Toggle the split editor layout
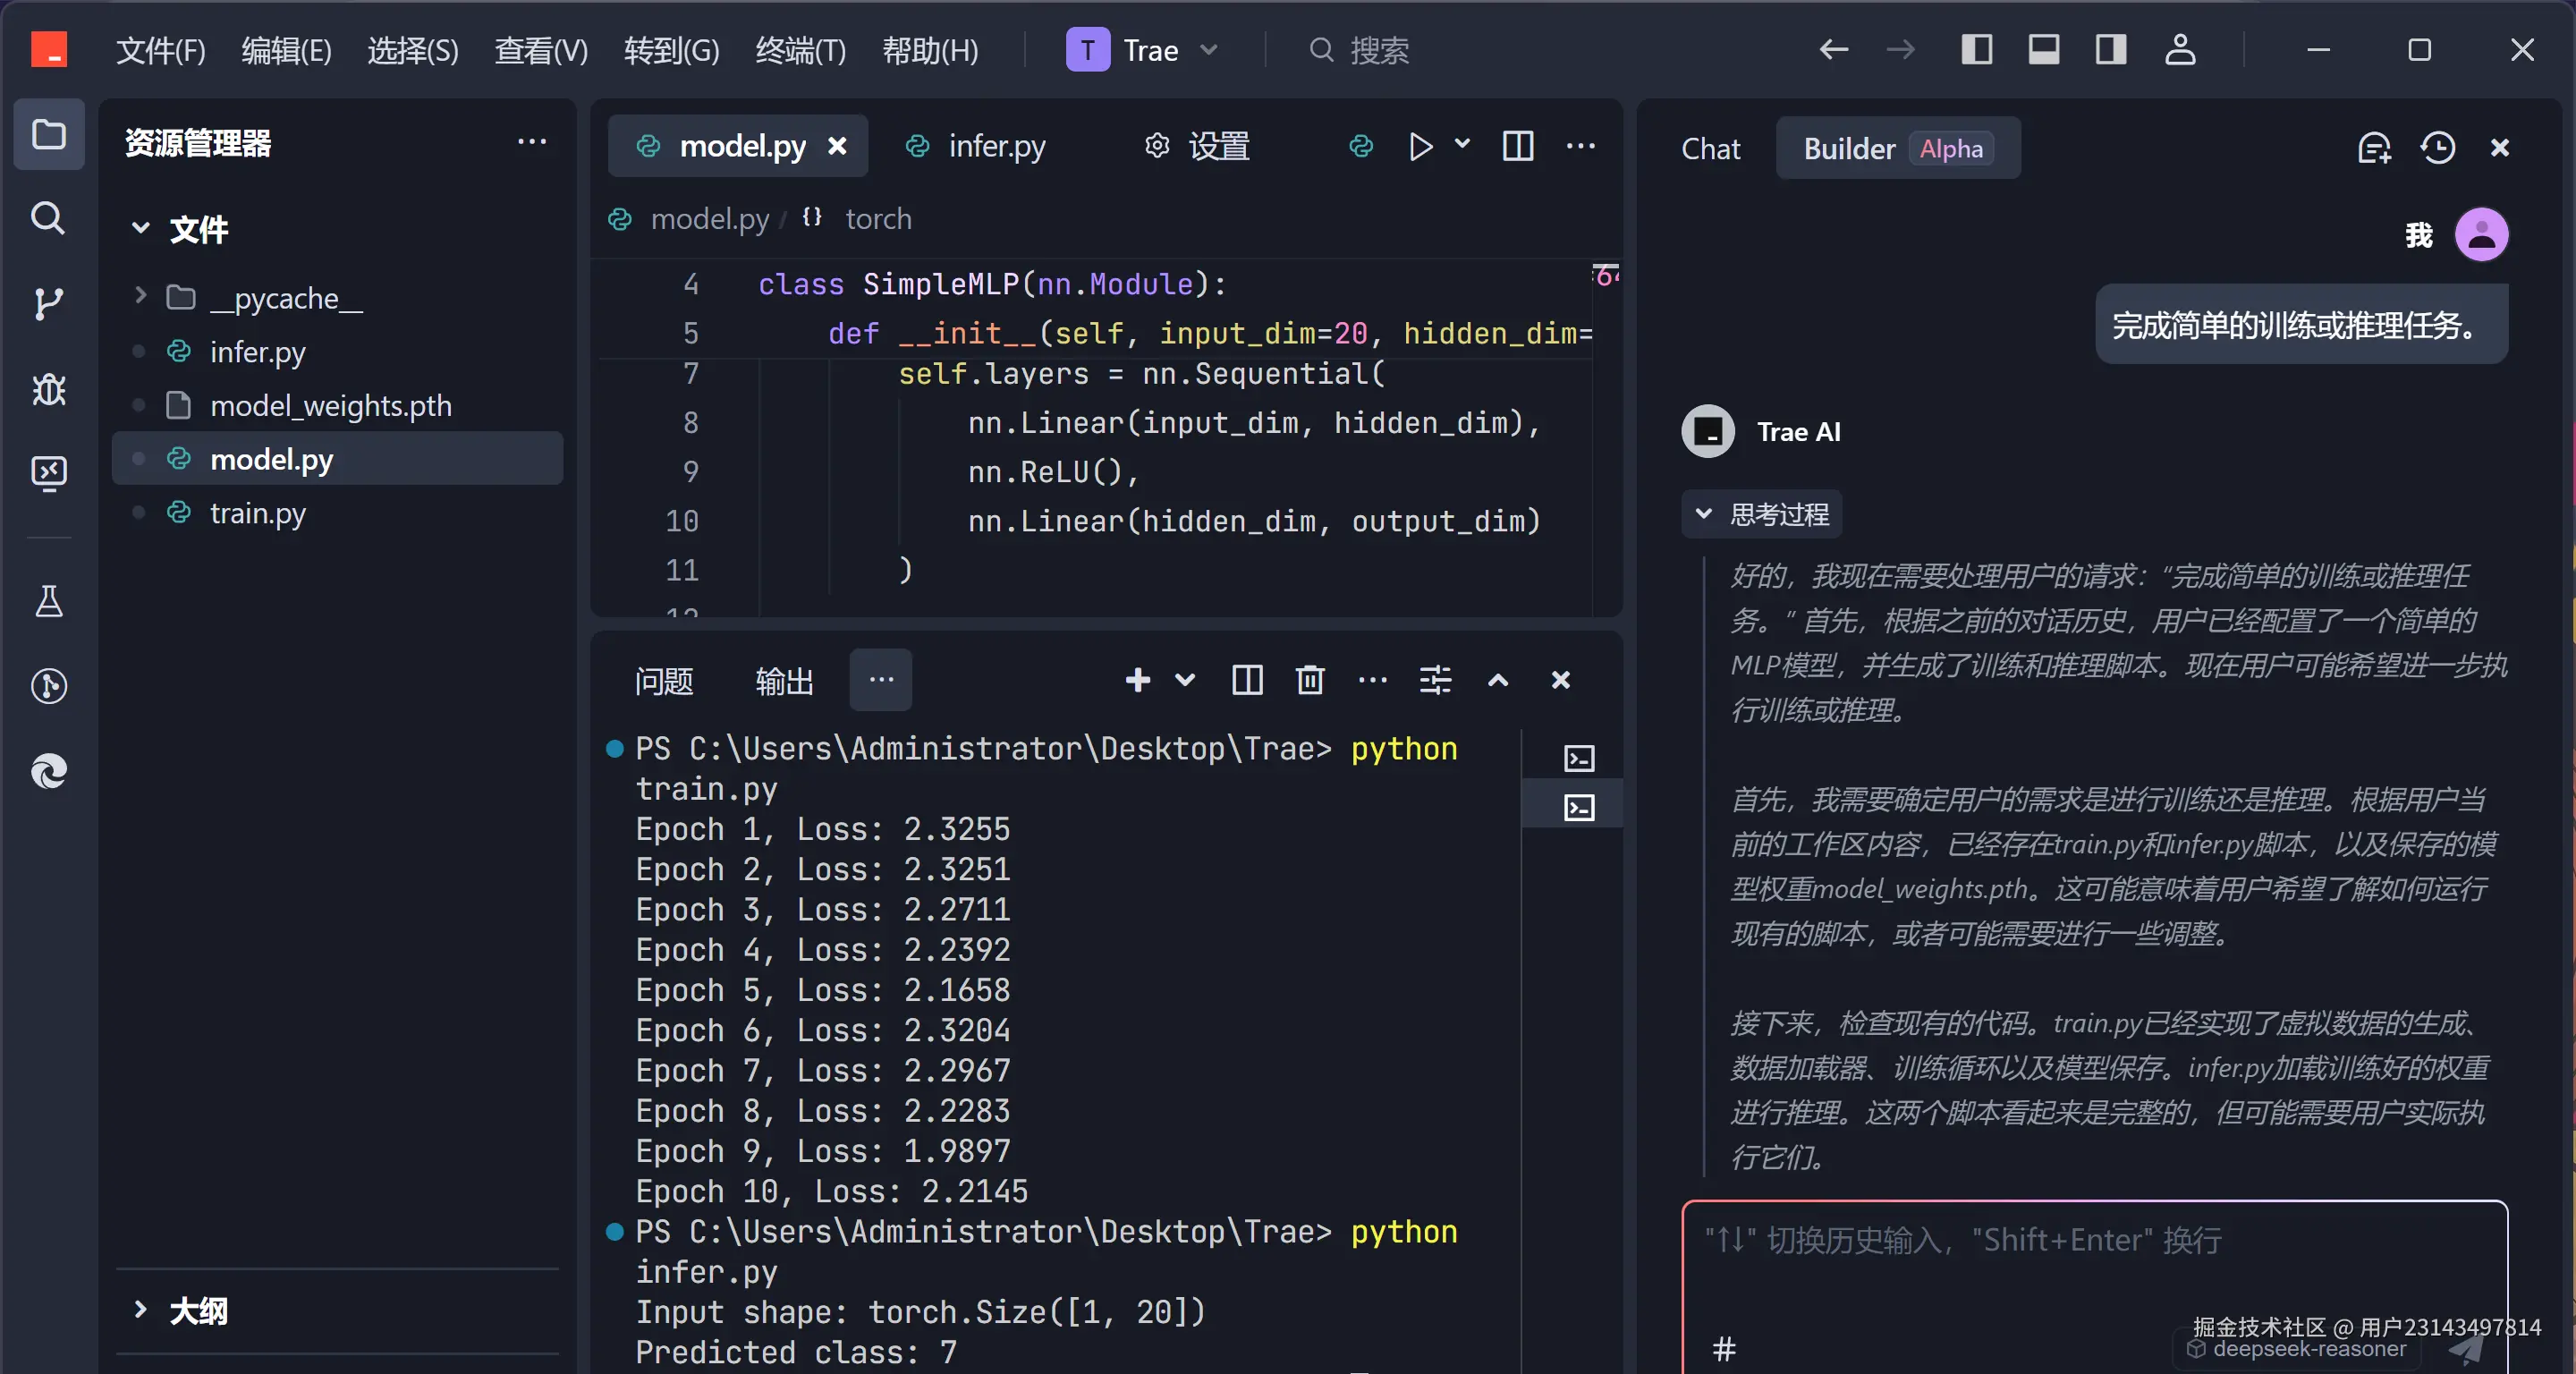 [x=1517, y=147]
